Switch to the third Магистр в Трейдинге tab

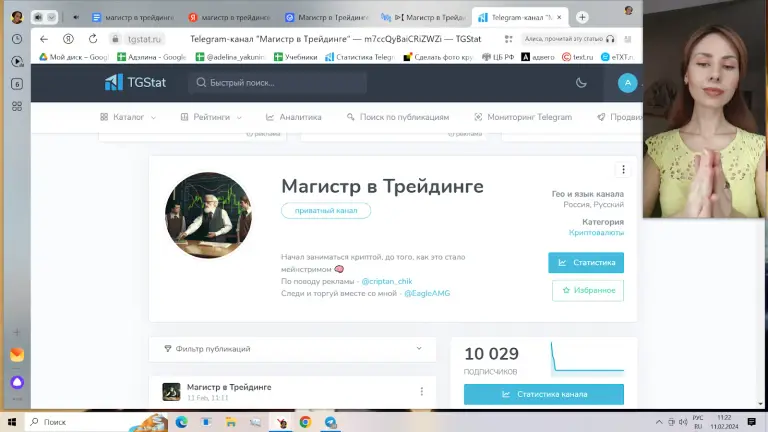click(326, 17)
